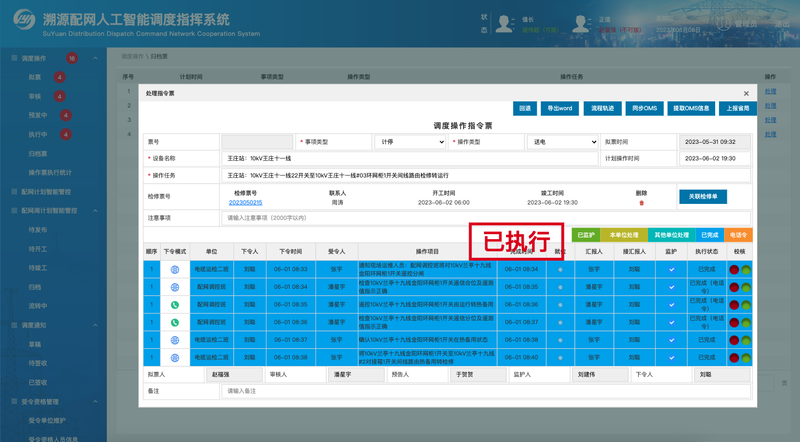Toggle 监护 checkbox in 08:33 row
This screenshot has height=442, width=800.
tap(671, 269)
